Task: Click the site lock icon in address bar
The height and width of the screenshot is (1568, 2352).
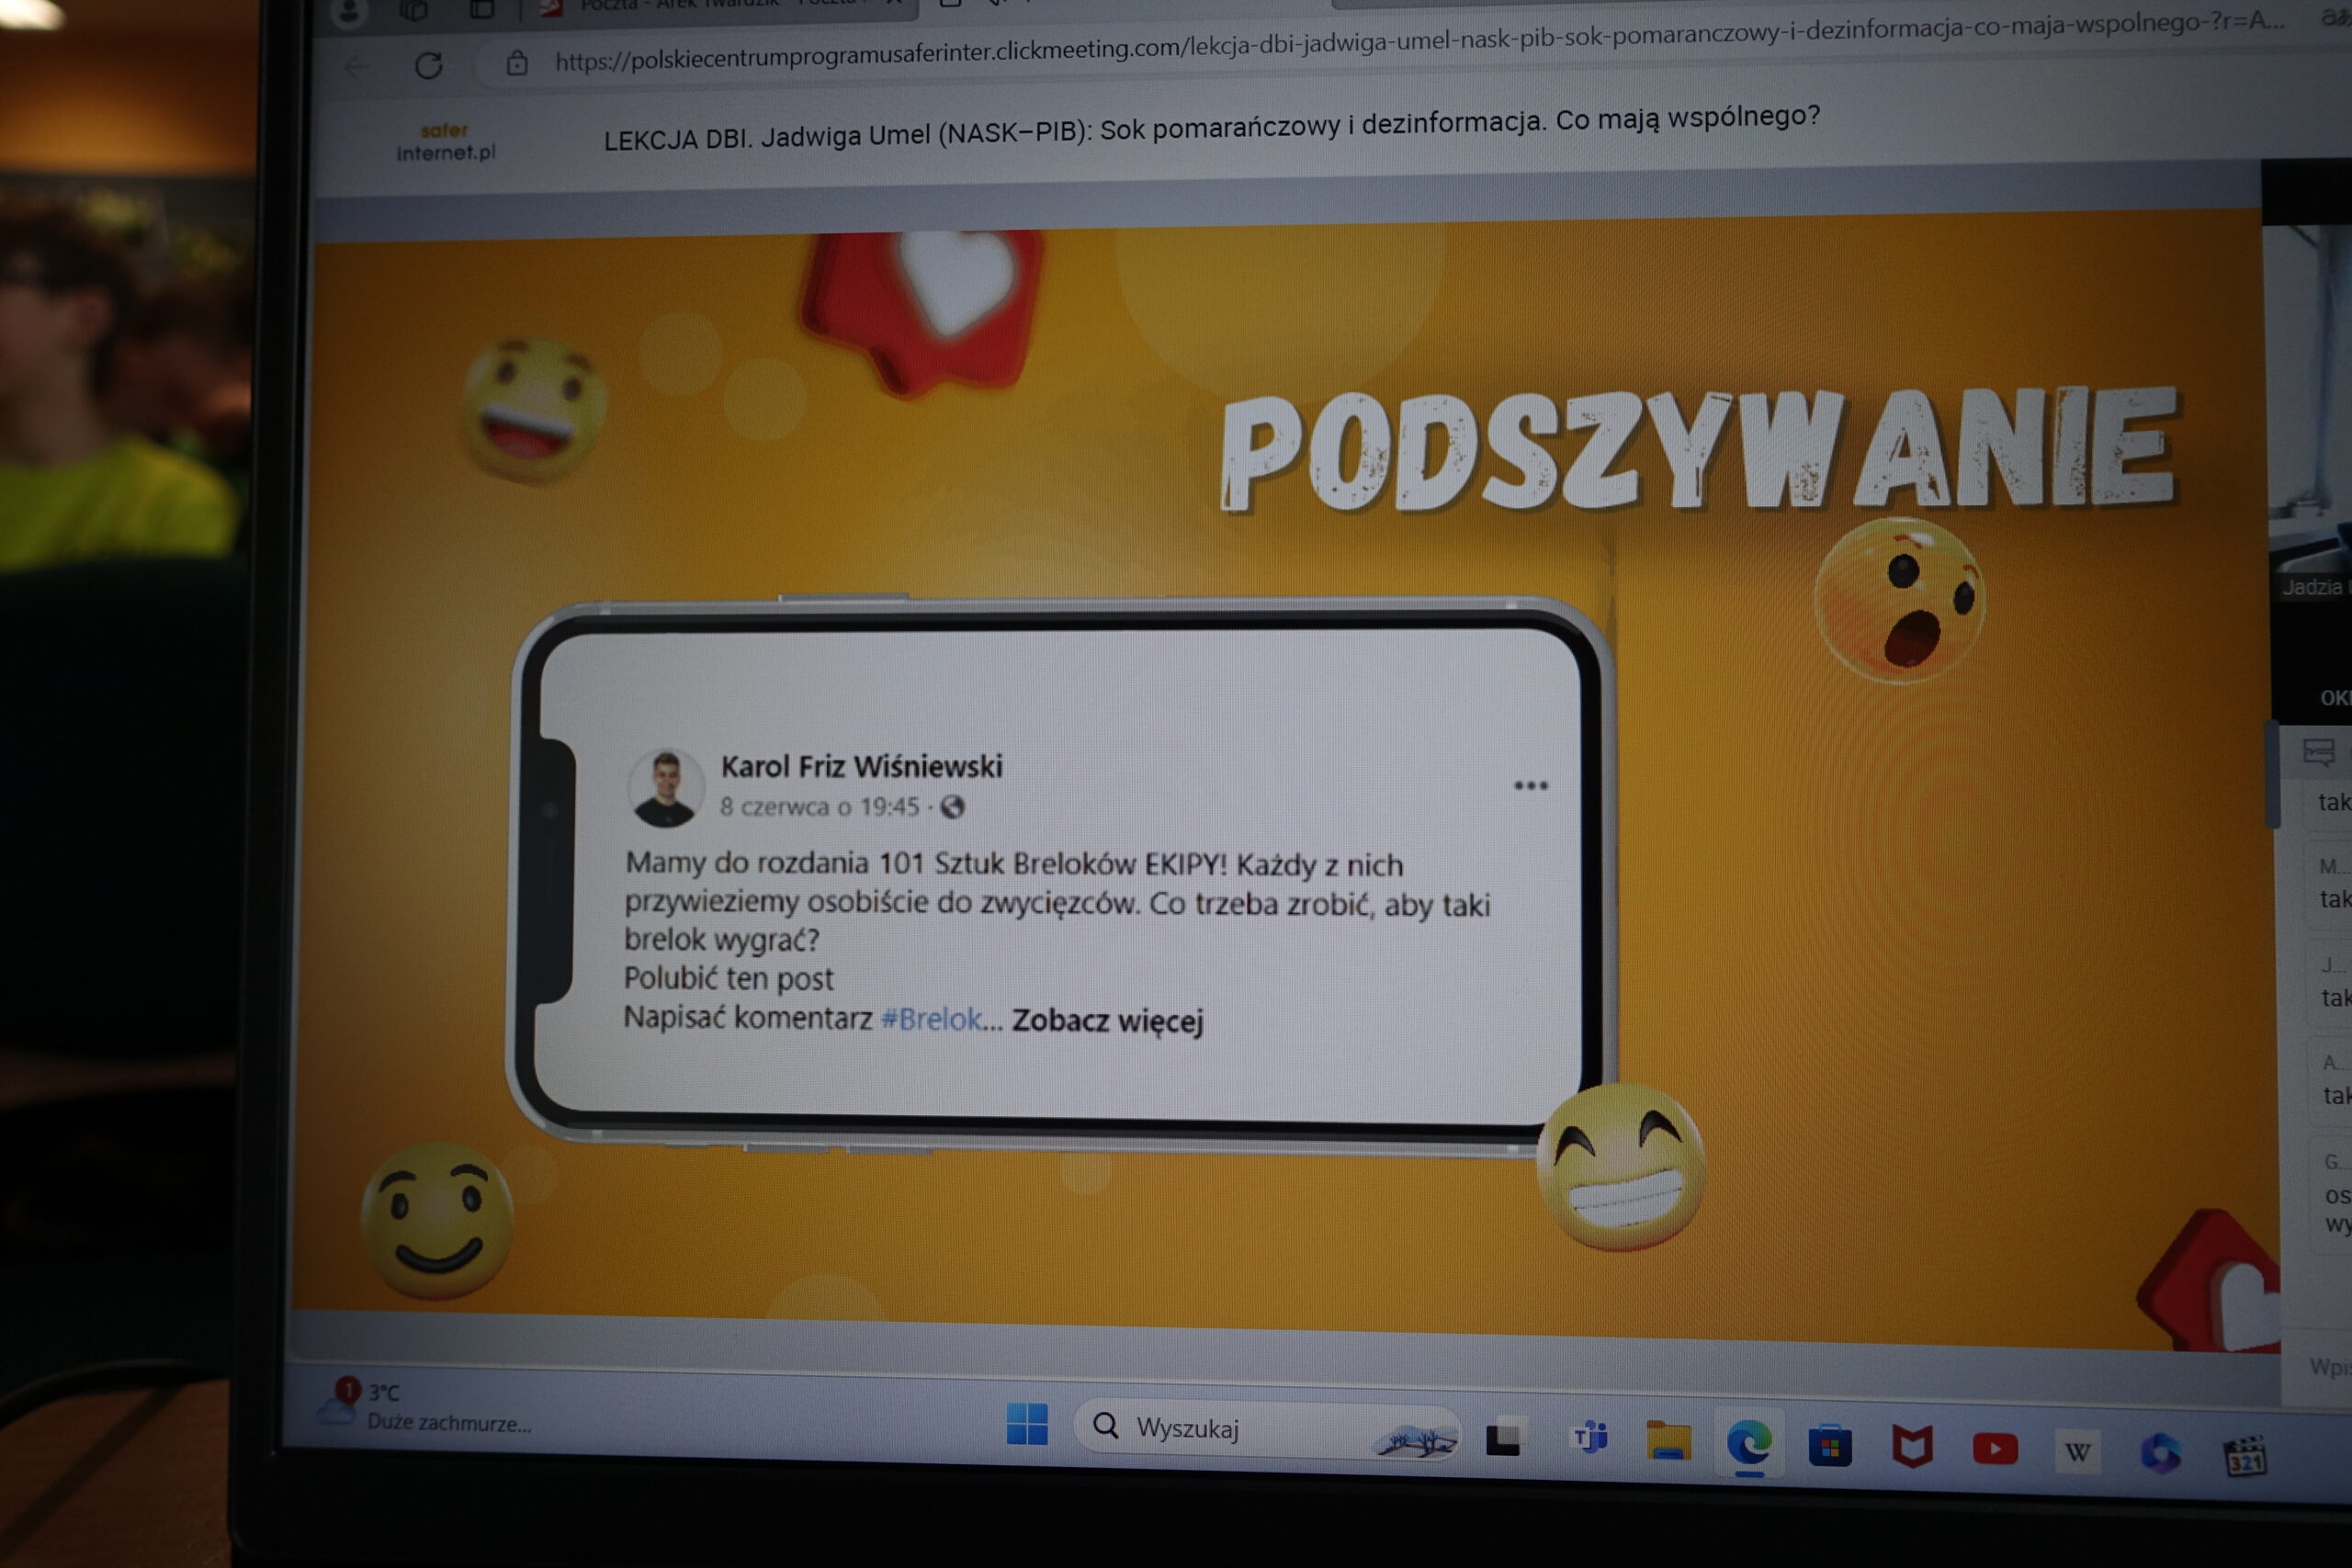Action: coord(517,63)
